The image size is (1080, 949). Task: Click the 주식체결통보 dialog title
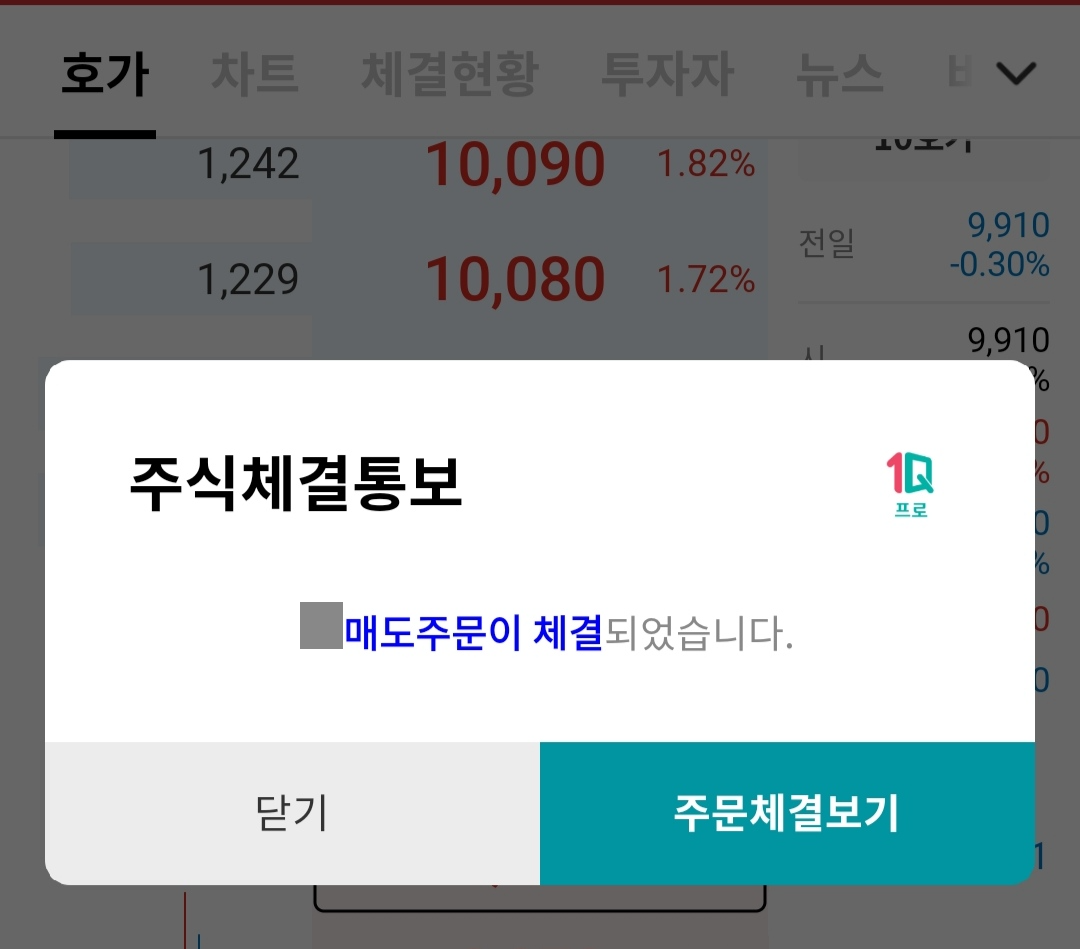[295, 483]
